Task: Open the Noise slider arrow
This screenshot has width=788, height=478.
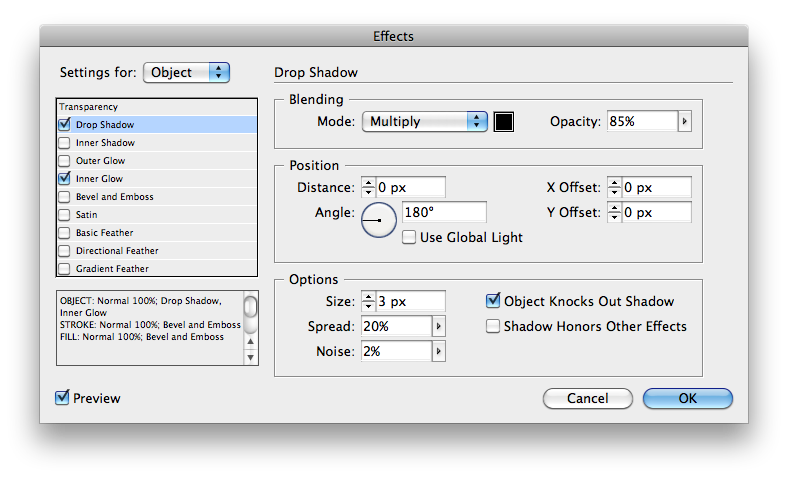Action: pyautogui.click(x=439, y=351)
